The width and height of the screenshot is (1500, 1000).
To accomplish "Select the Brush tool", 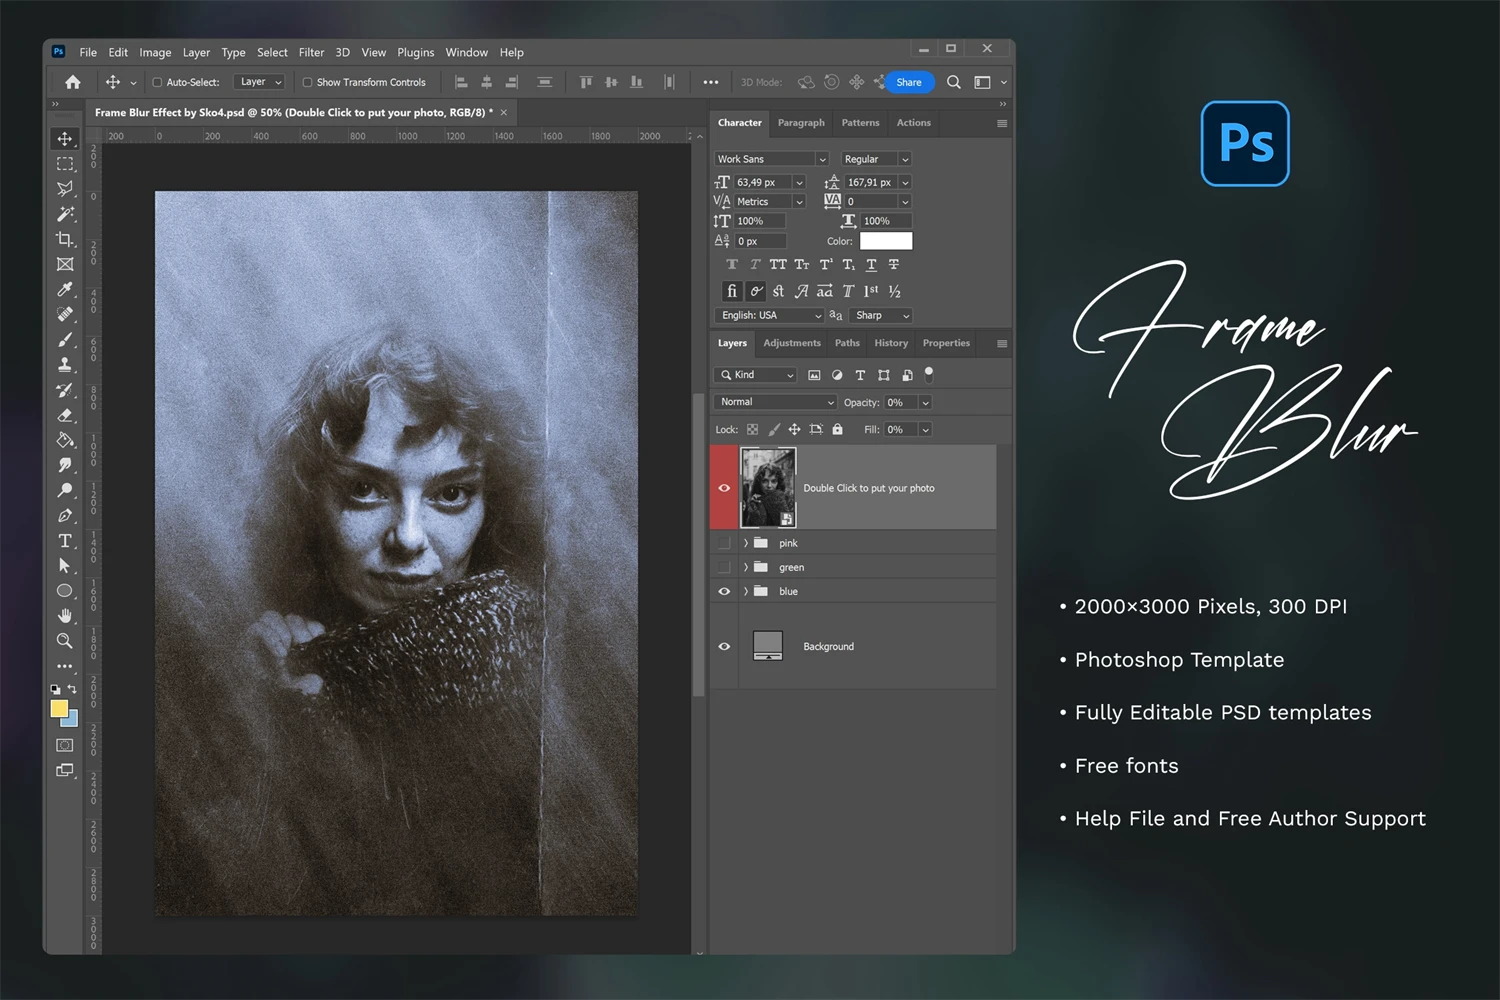I will pos(65,340).
